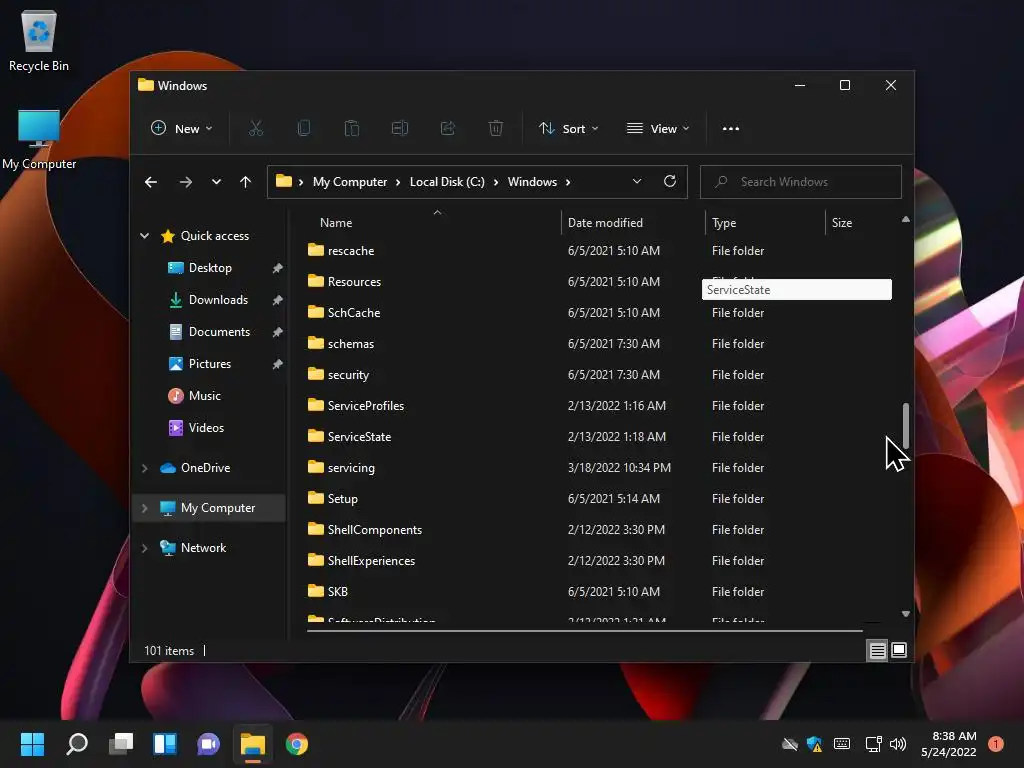The width and height of the screenshot is (1024, 768).
Task: Open Task View on taskbar
Action: tap(121, 744)
